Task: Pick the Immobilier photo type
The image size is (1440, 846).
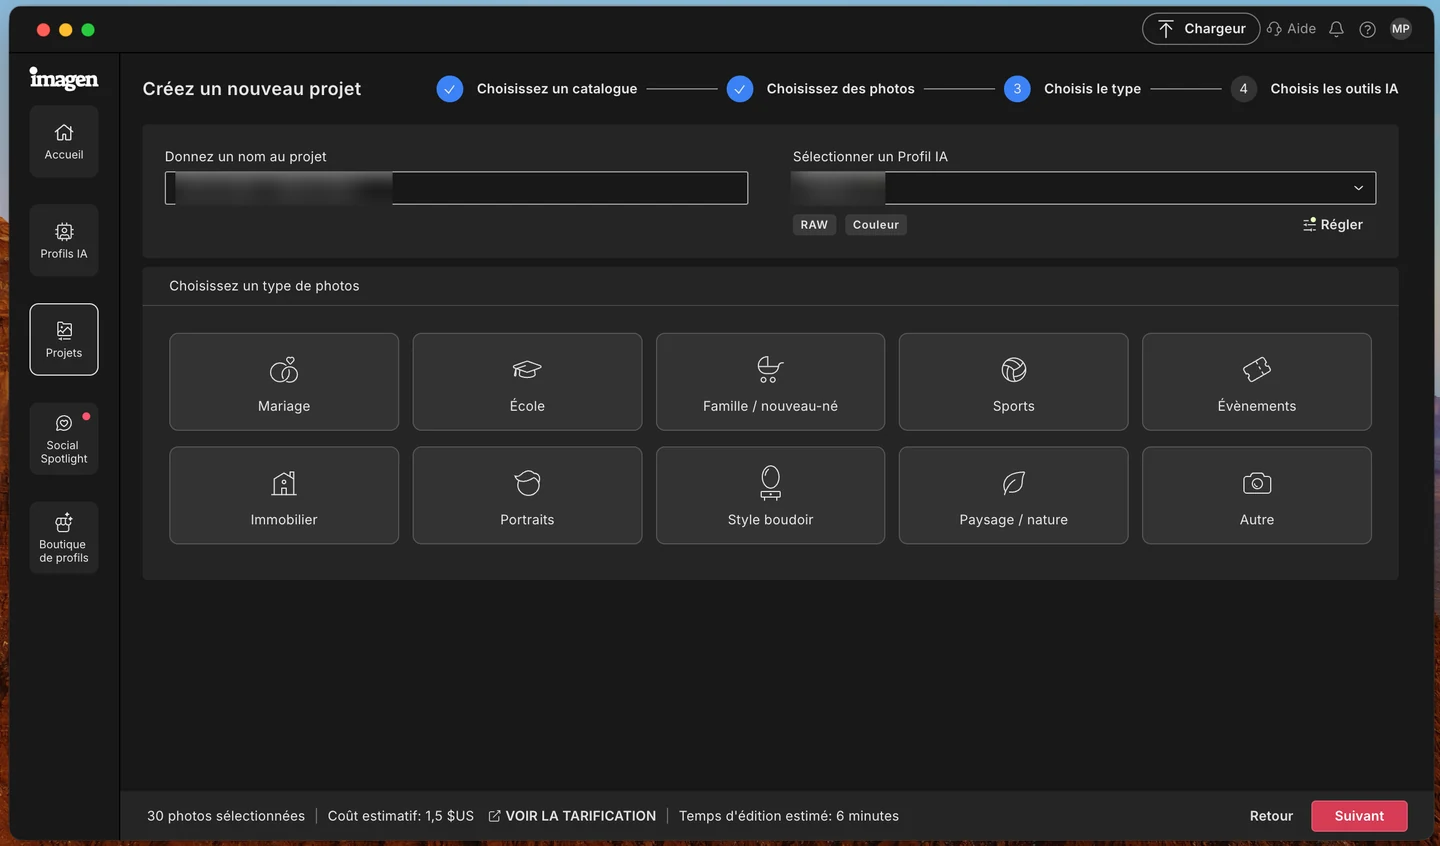Action: pyautogui.click(x=284, y=495)
